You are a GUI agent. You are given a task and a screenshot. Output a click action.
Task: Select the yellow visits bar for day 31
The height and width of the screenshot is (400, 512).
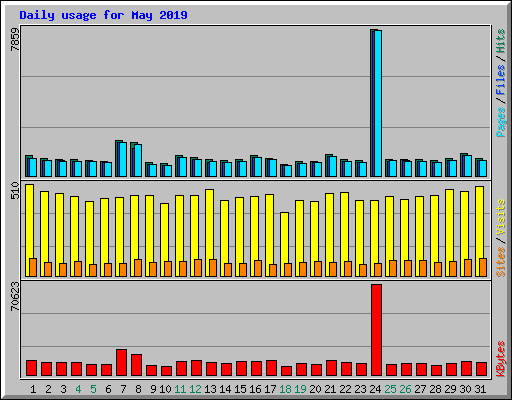pos(479,231)
